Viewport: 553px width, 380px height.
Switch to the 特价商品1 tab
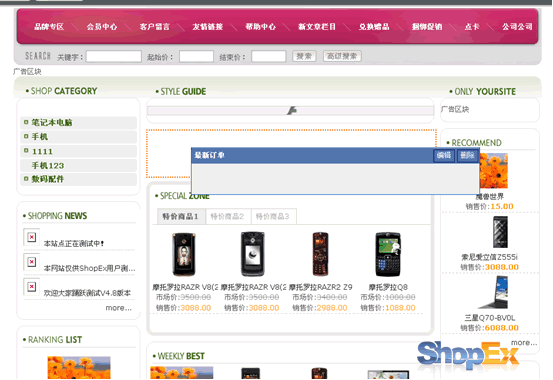pyautogui.click(x=180, y=216)
